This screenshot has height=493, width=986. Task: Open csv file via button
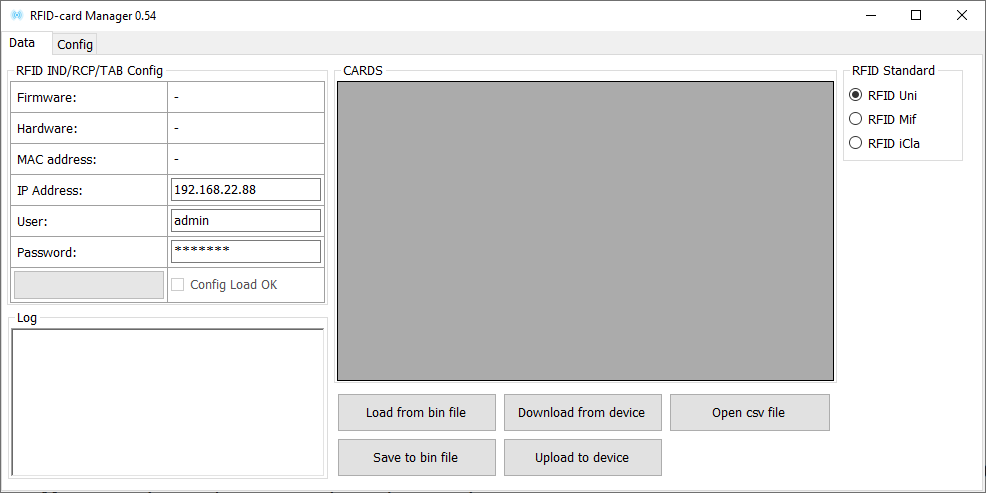(x=749, y=413)
